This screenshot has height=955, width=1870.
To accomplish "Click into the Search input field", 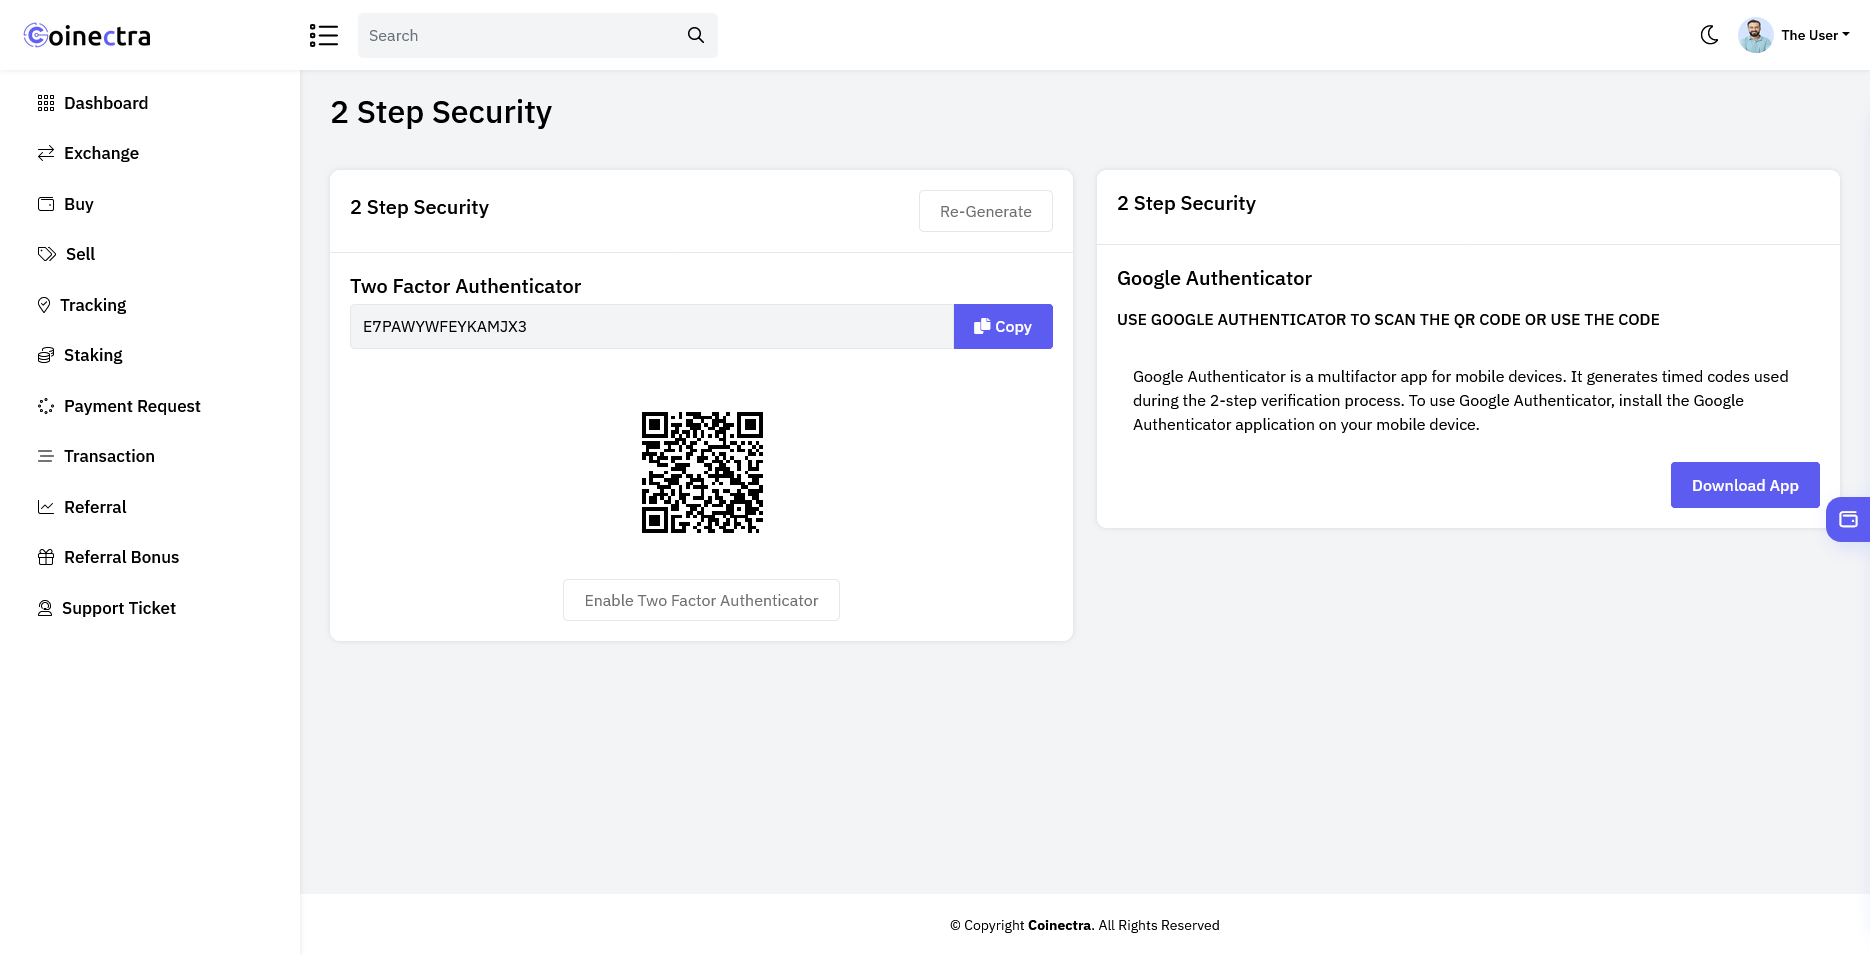I will point(520,35).
